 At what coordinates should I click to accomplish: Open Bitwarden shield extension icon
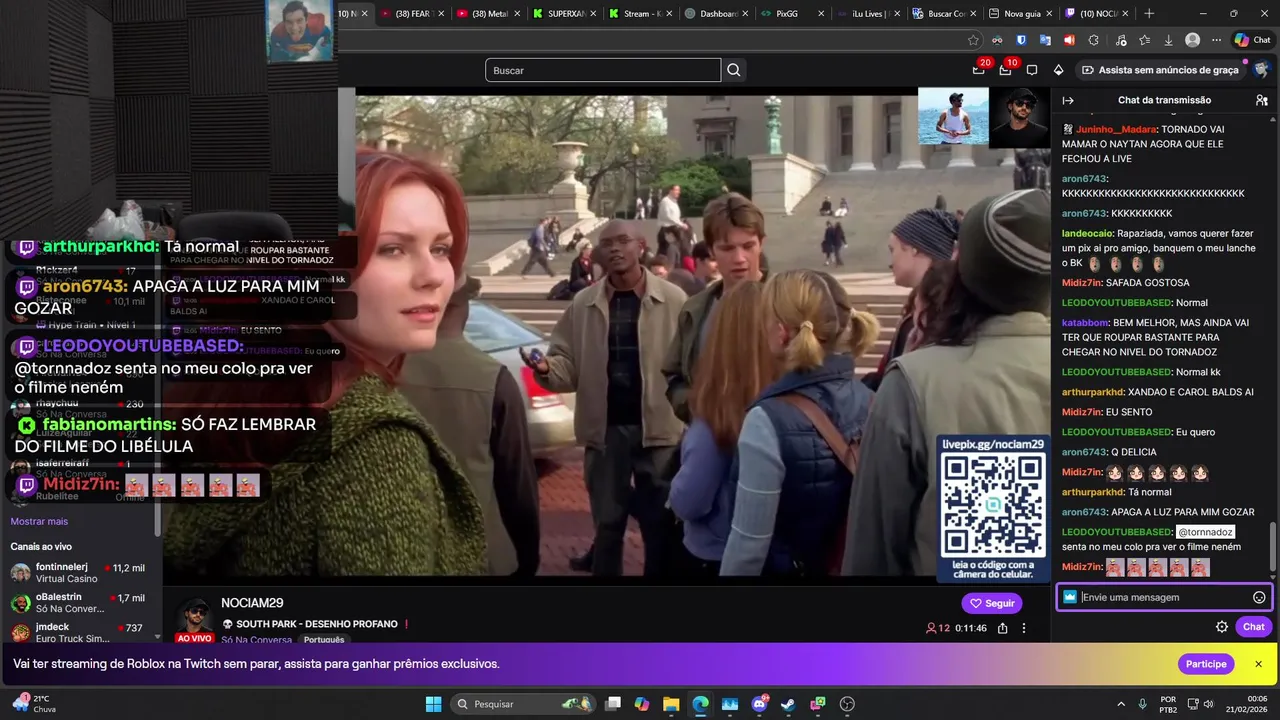(x=1021, y=40)
